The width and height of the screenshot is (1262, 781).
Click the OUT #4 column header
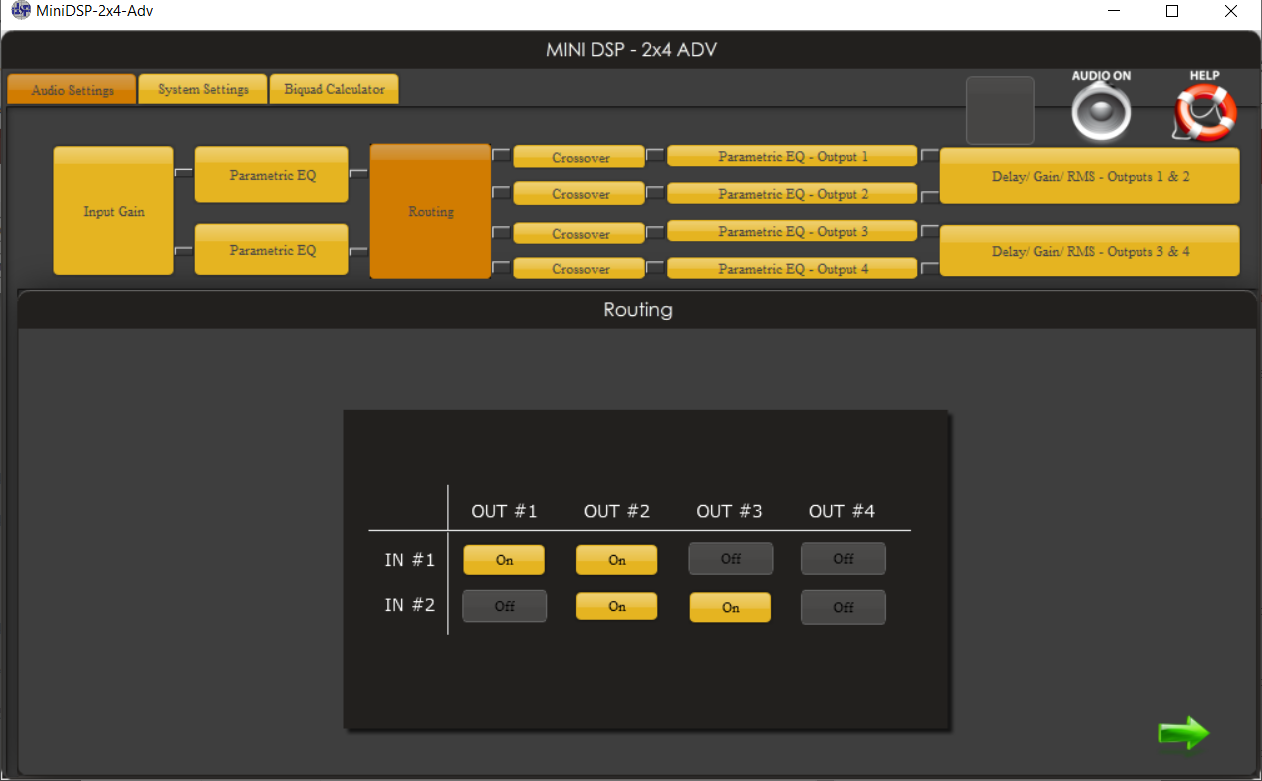coord(842,511)
